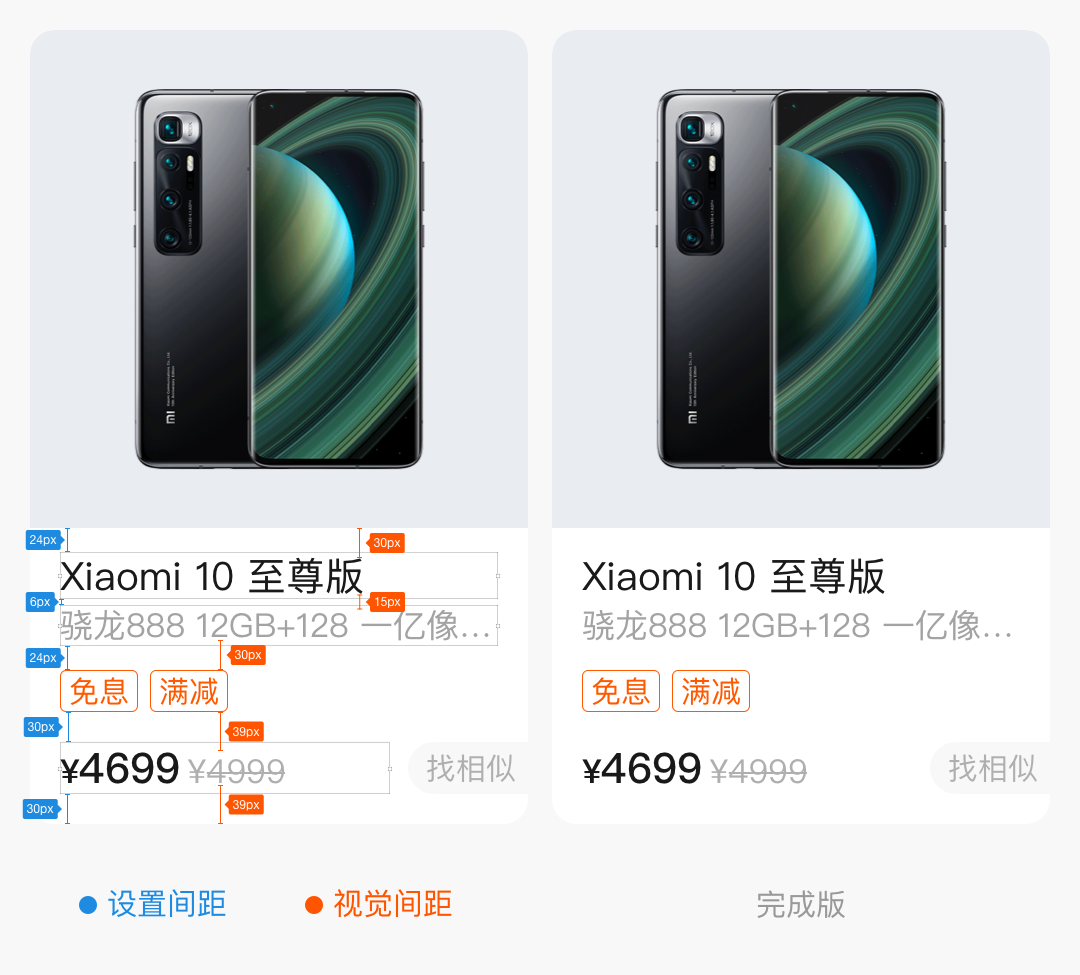Click the left card's ¥4699 price
The image size is (1080, 975).
tap(120, 769)
